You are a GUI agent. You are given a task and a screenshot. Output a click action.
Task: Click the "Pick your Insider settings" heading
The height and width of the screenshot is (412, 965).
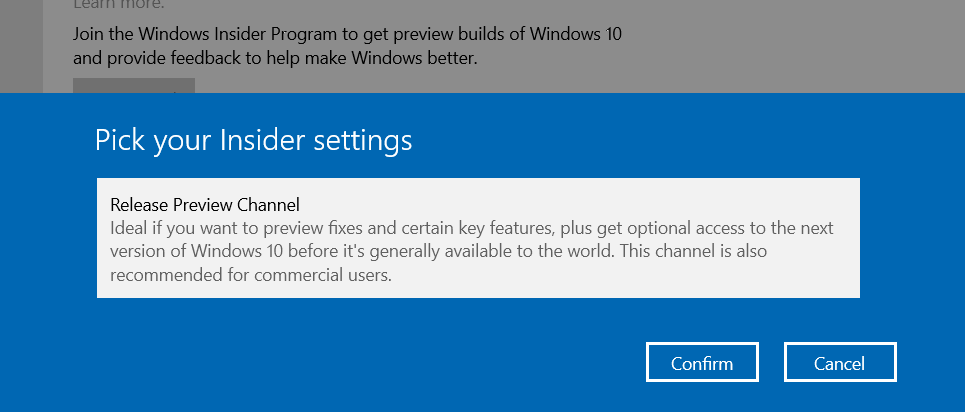coord(253,140)
